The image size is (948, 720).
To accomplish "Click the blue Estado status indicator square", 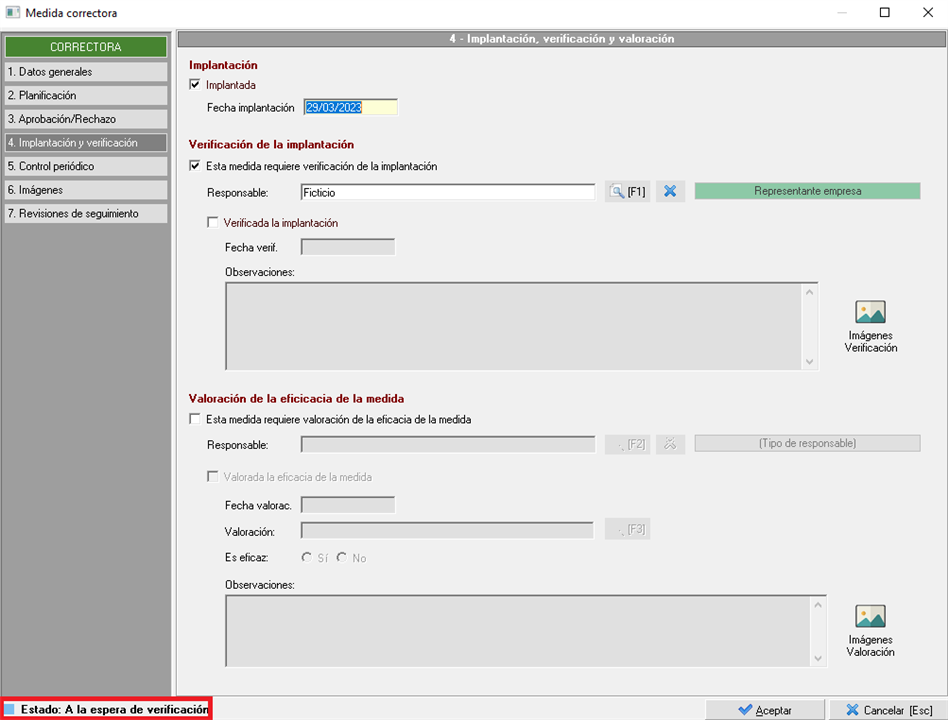I will pos(10,710).
